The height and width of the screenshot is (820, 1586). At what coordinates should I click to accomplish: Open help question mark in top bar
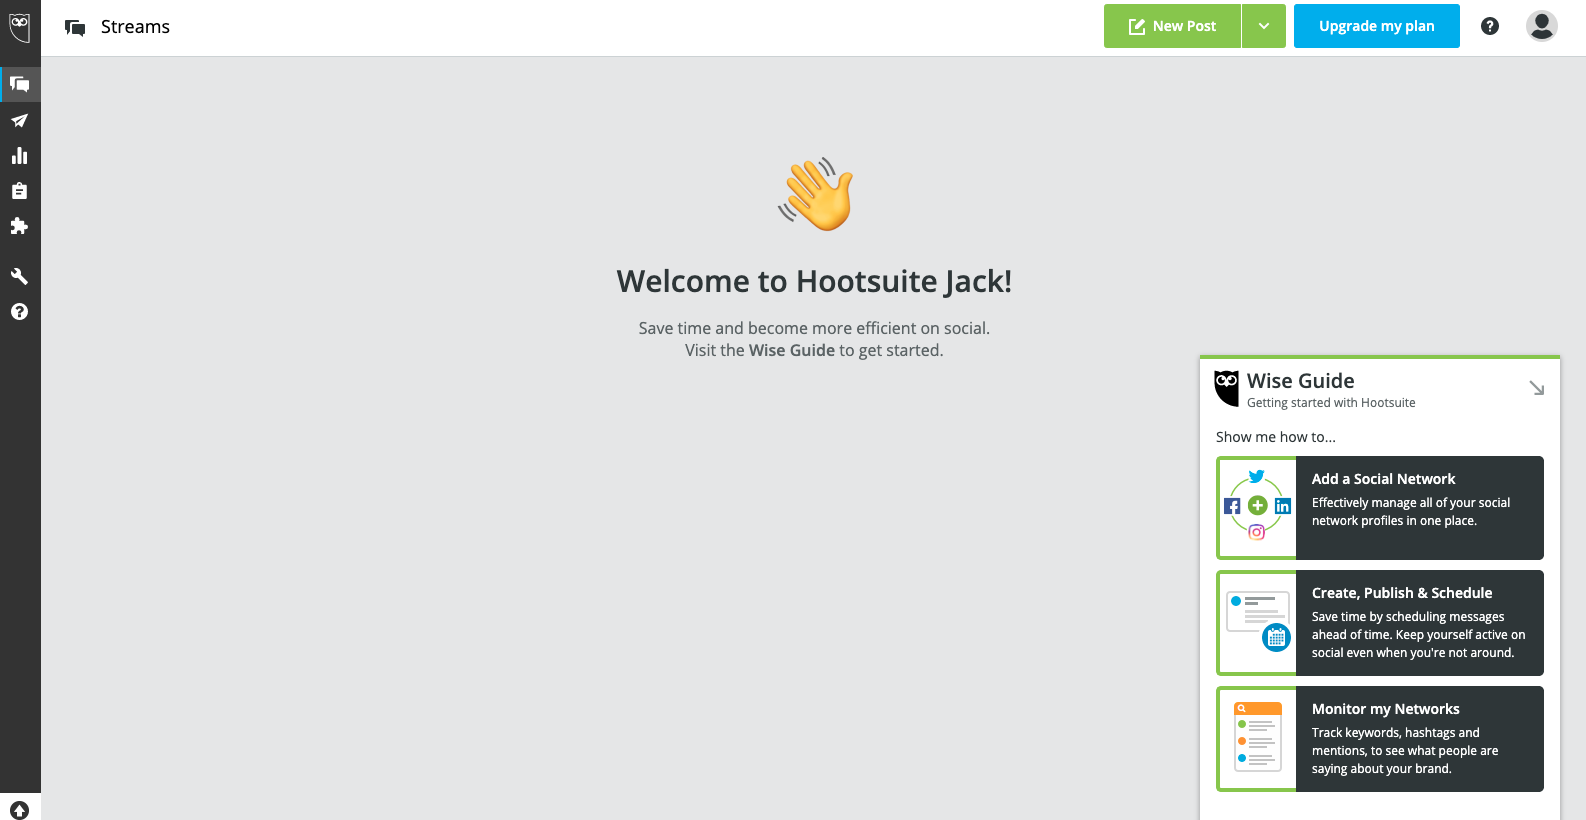[x=1490, y=26]
